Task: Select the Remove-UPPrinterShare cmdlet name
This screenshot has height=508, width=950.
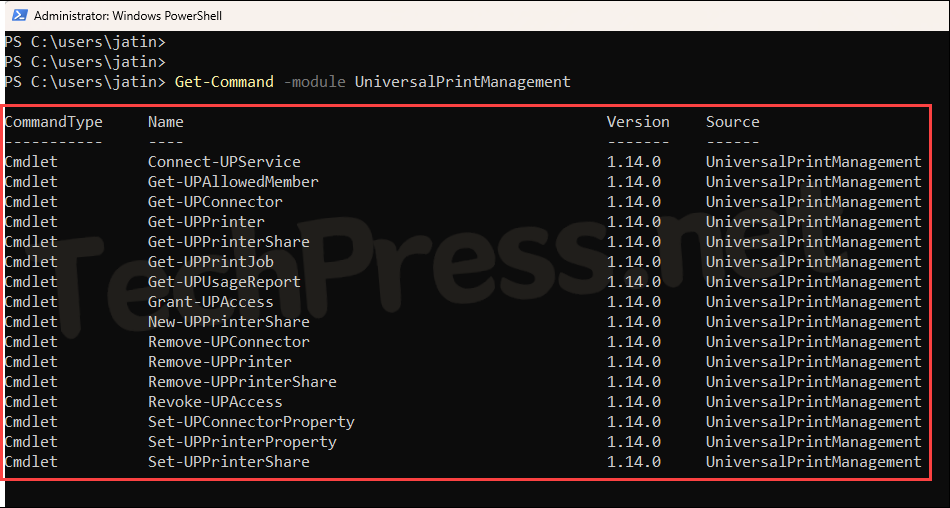Action: 242,382
